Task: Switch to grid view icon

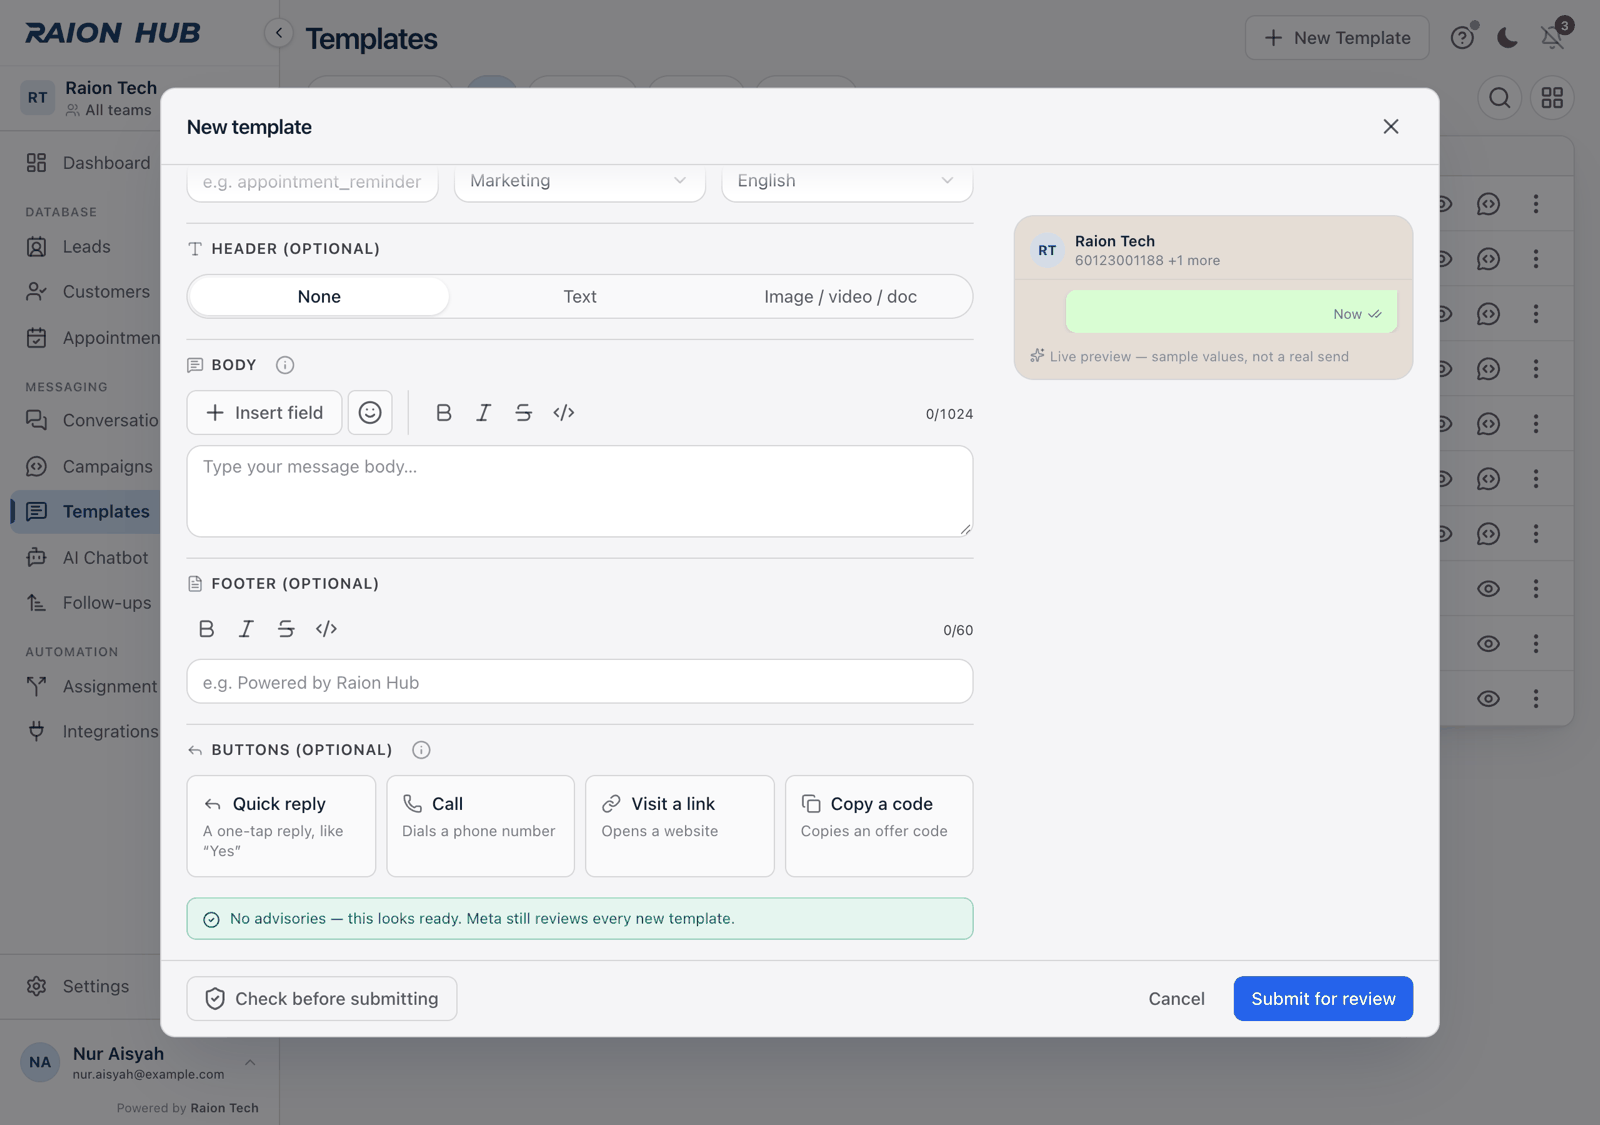Action: click(1552, 98)
